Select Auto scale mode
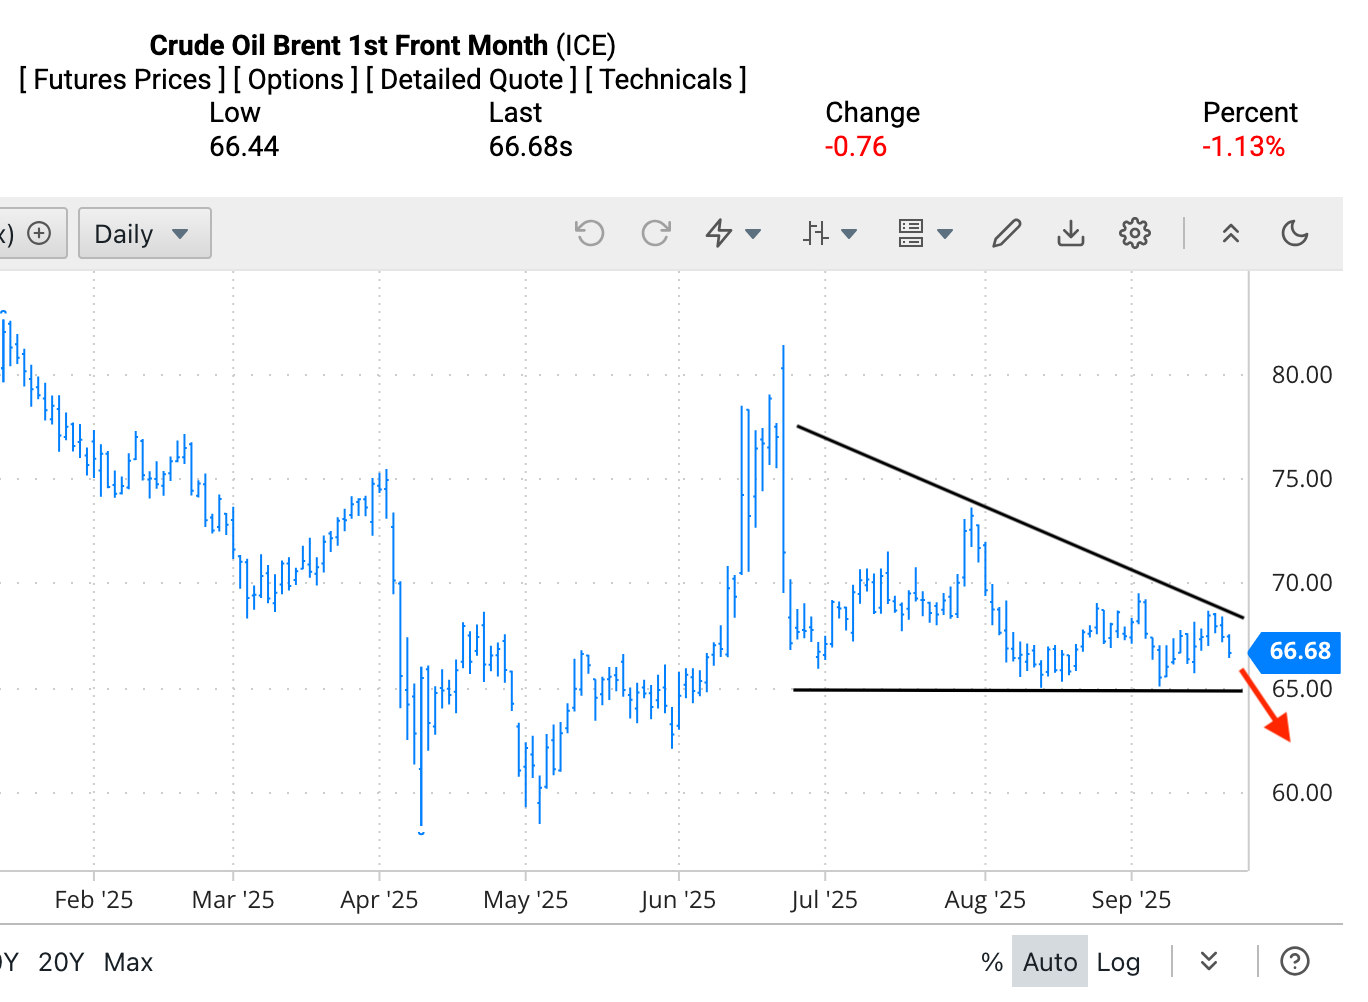Screen dimensions: 1368x1002 pyautogui.click(x=1050, y=962)
